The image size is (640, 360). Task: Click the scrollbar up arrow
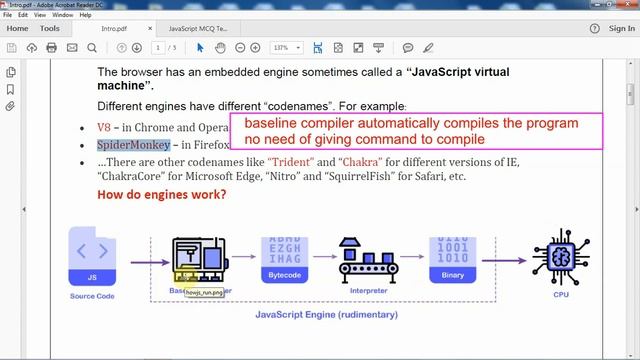[630, 64]
